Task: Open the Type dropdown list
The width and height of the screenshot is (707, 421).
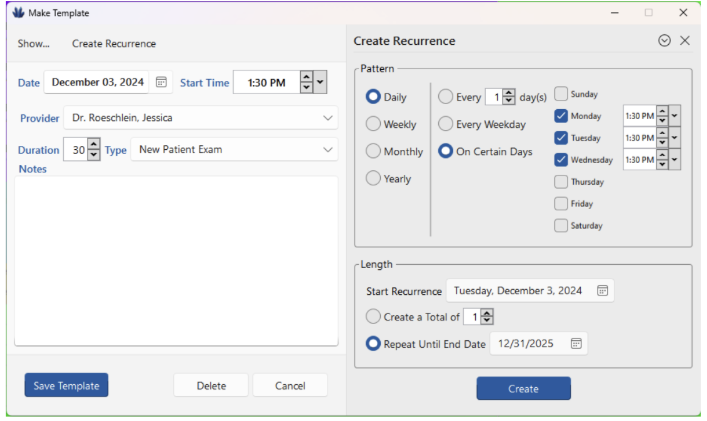Action: (x=329, y=150)
